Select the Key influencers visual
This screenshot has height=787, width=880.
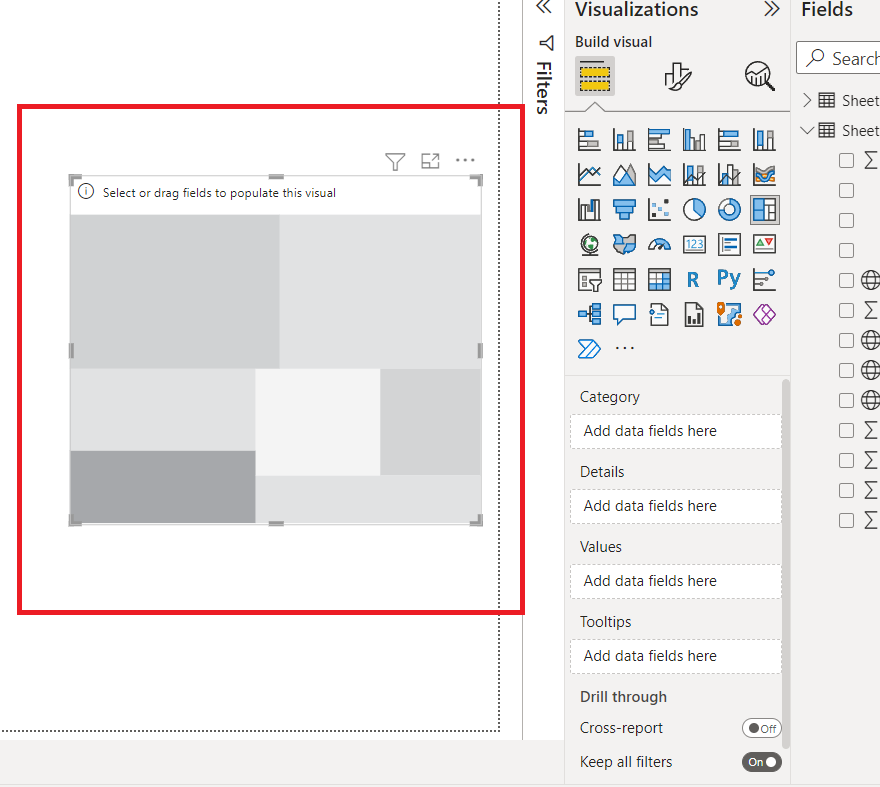(764, 279)
